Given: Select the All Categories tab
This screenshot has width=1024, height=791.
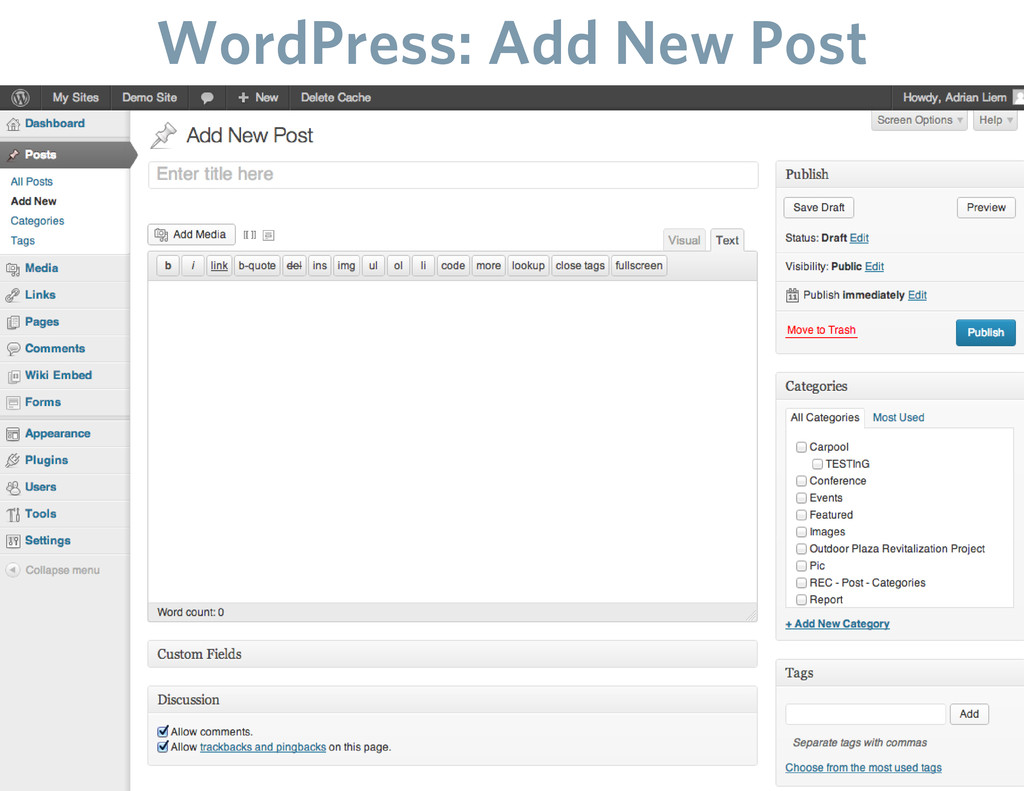Looking at the screenshot, I should (x=825, y=417).
